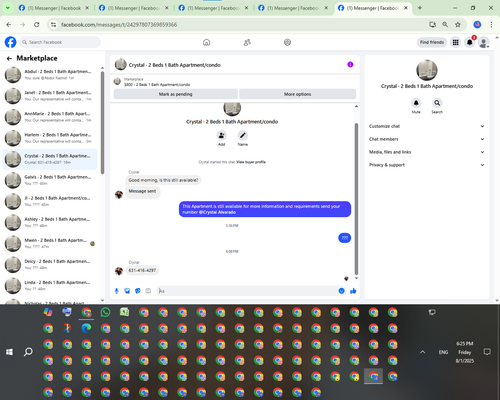Open the emoji picker in message box
This screenshot has height=400, width=500.
click(341, 291)
